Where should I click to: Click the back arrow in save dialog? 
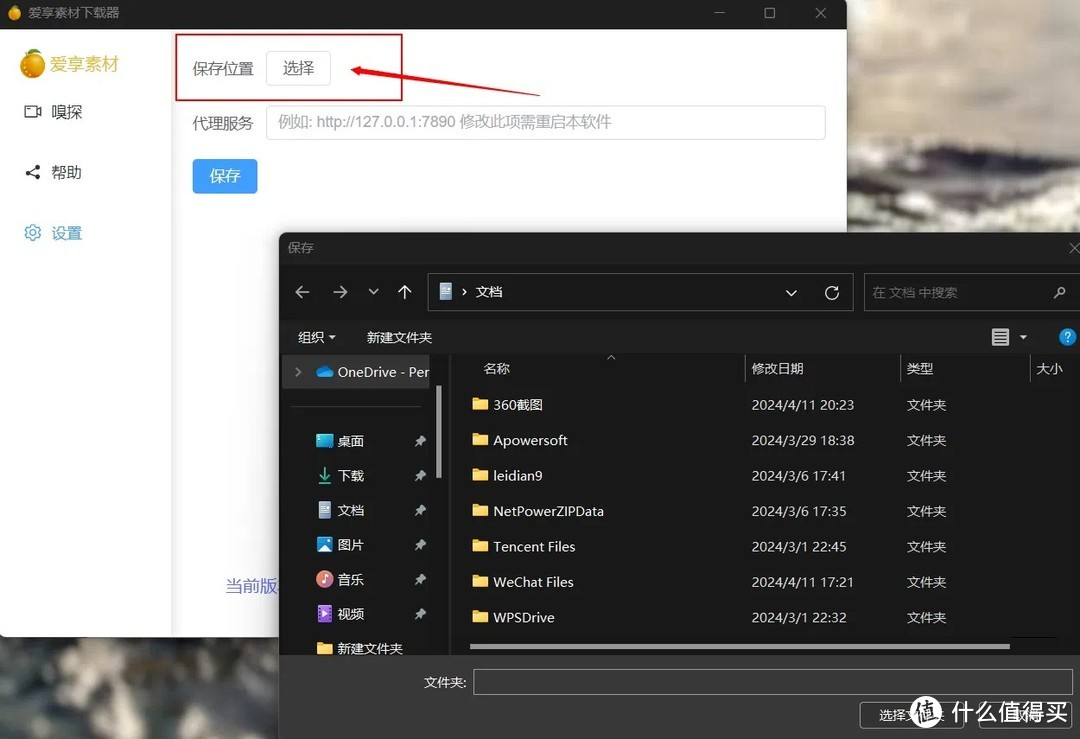pyautogui.click(x=303, y=292)
